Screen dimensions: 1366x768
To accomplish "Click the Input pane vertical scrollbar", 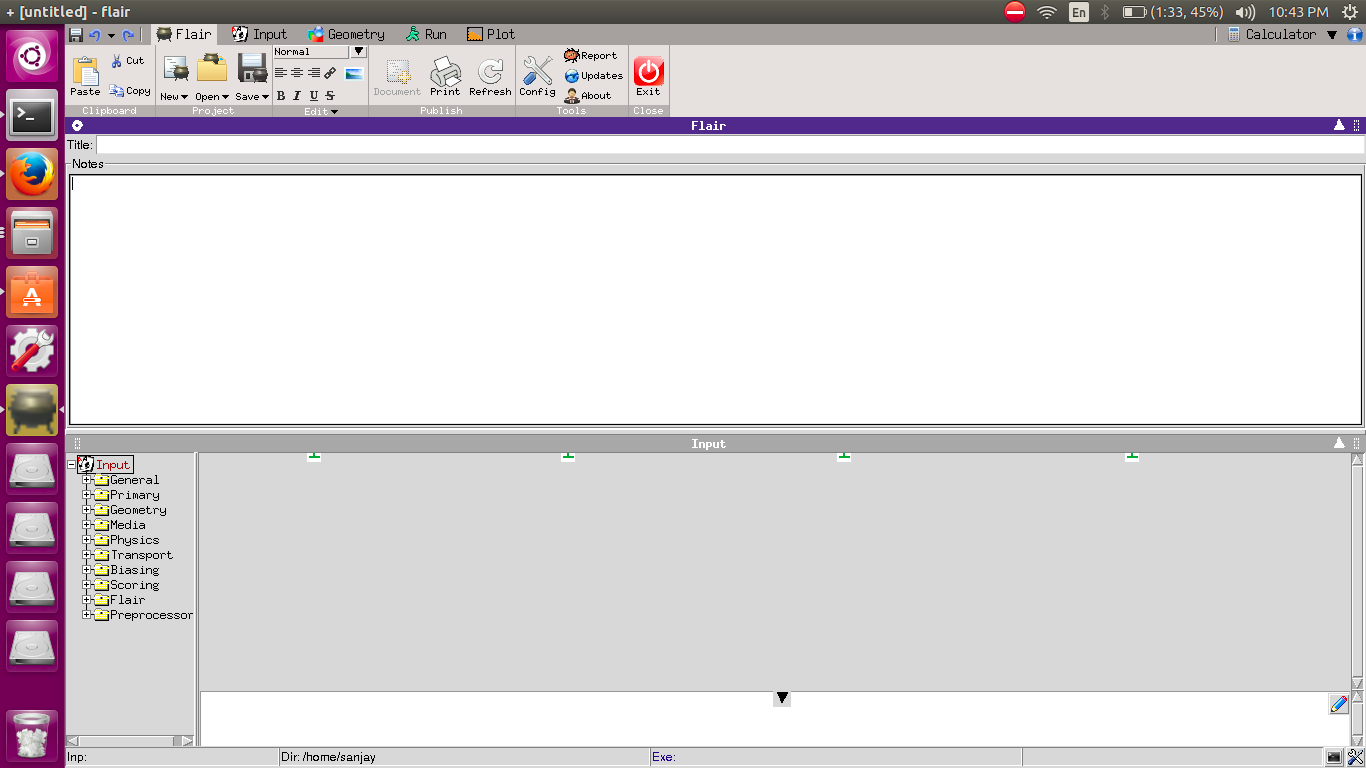I will (x=1357, y=570).
